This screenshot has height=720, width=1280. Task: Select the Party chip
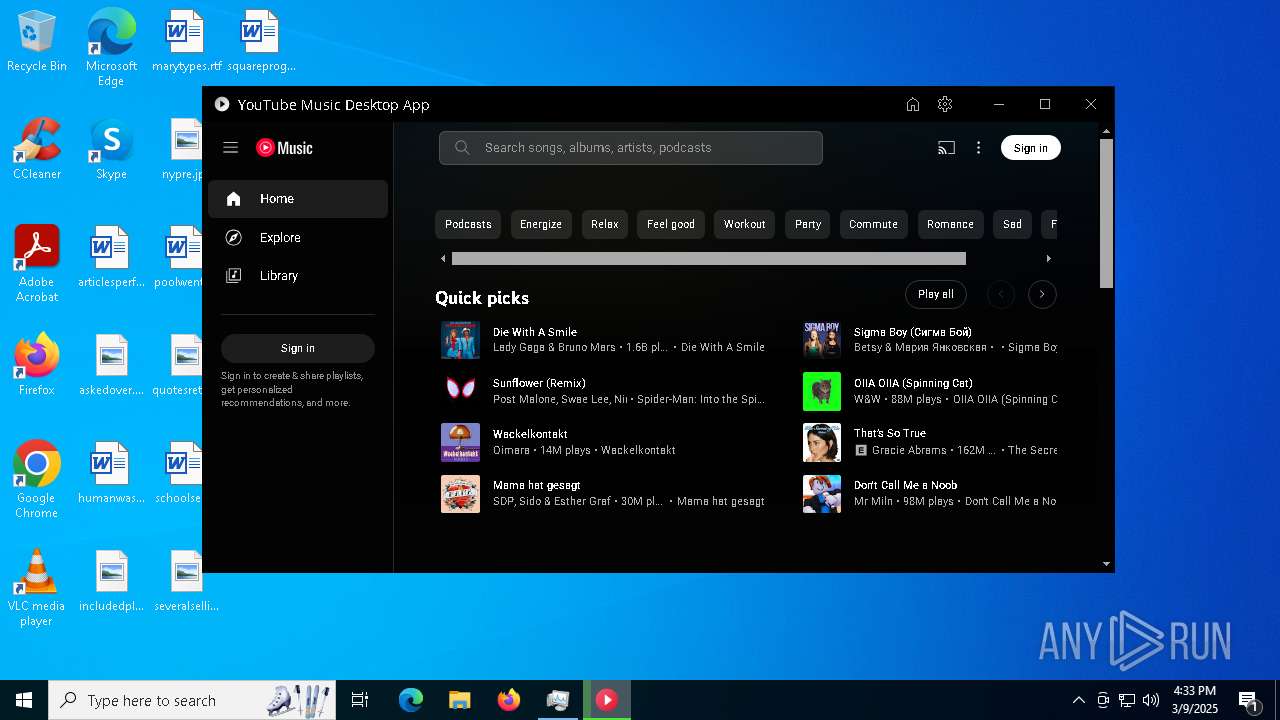point(808,224)
